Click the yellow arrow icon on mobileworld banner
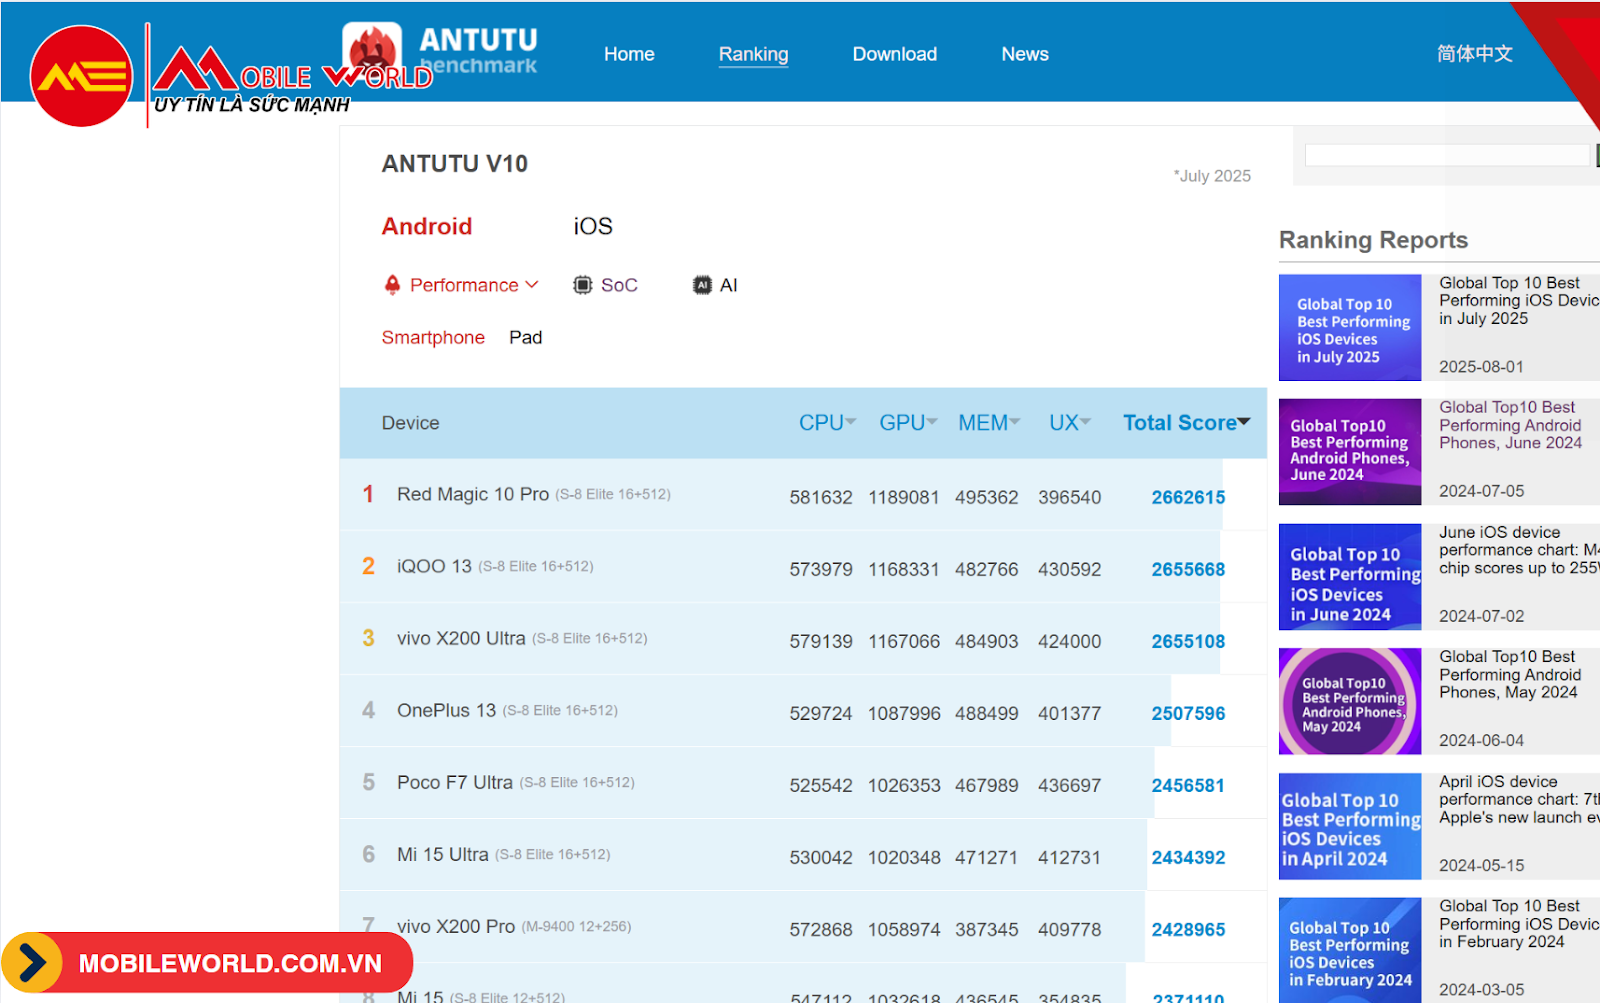Image resolution: width=1600 pixels, height=1003 pixels. [32, 963]
